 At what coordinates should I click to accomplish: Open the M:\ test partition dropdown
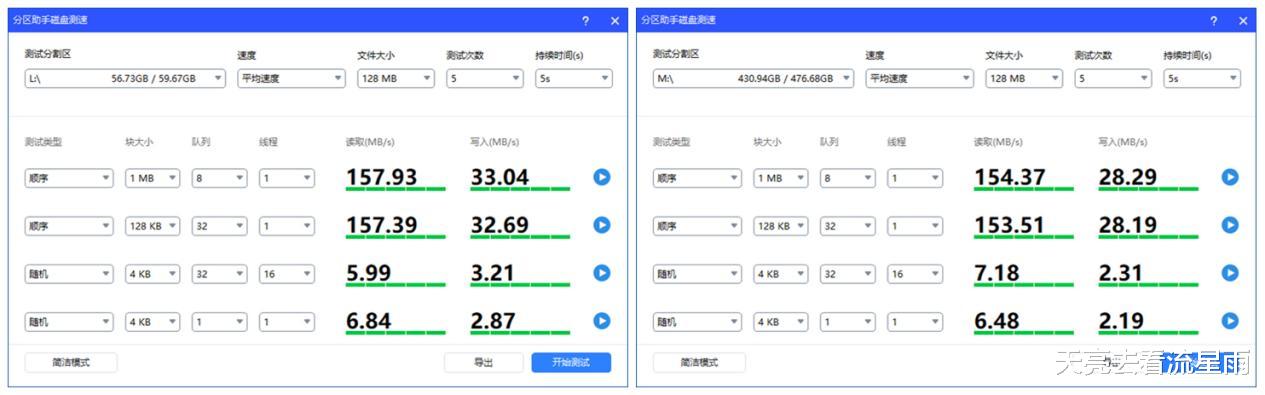pyautogui.click(x=753, y=78)
